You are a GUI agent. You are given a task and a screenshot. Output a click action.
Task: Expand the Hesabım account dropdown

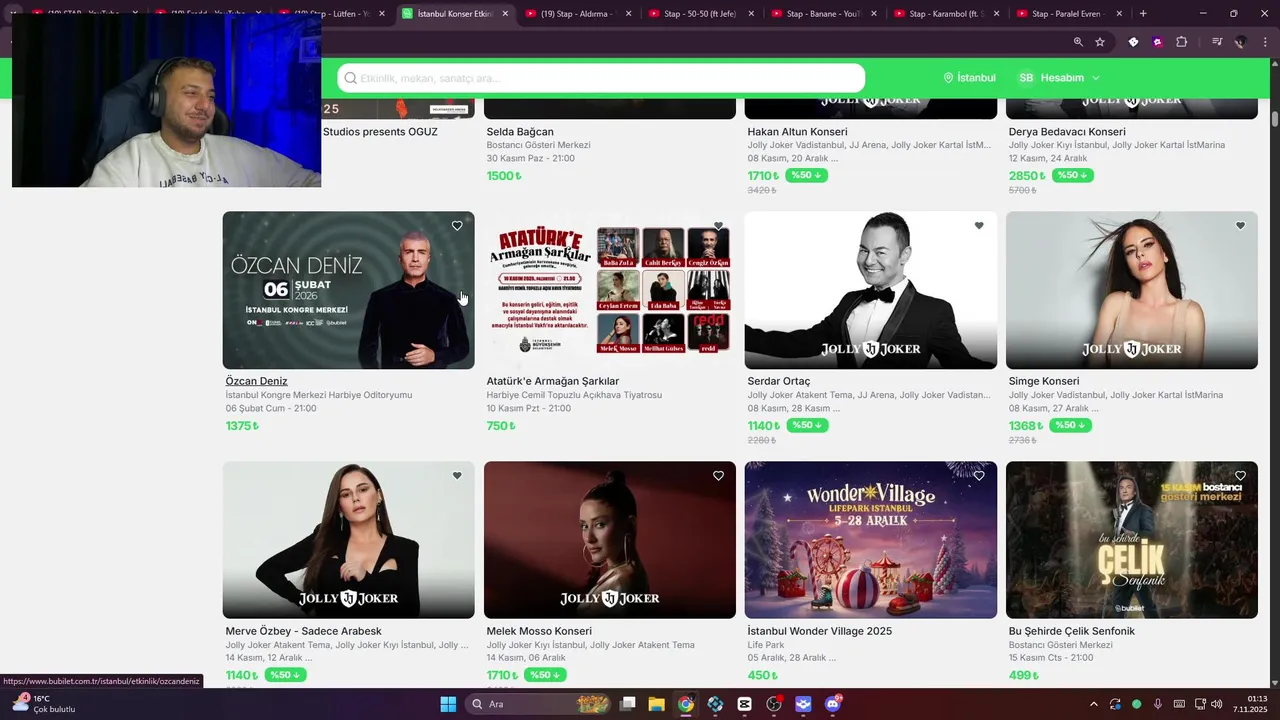(x=1096, y=78)
